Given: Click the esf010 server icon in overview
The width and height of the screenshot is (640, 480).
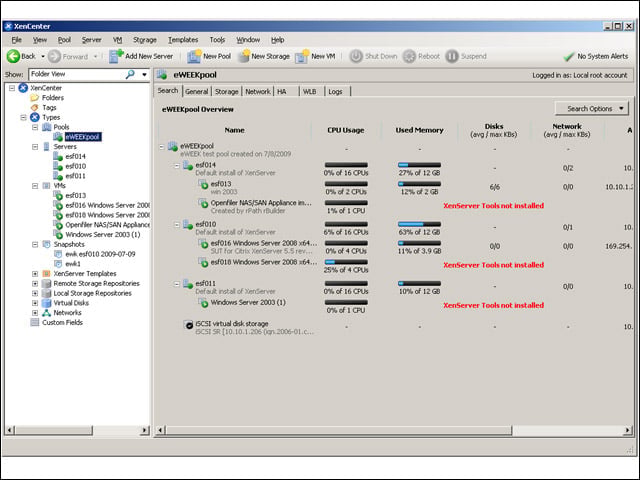Looking at the screenshot, I should pos(188,224).
